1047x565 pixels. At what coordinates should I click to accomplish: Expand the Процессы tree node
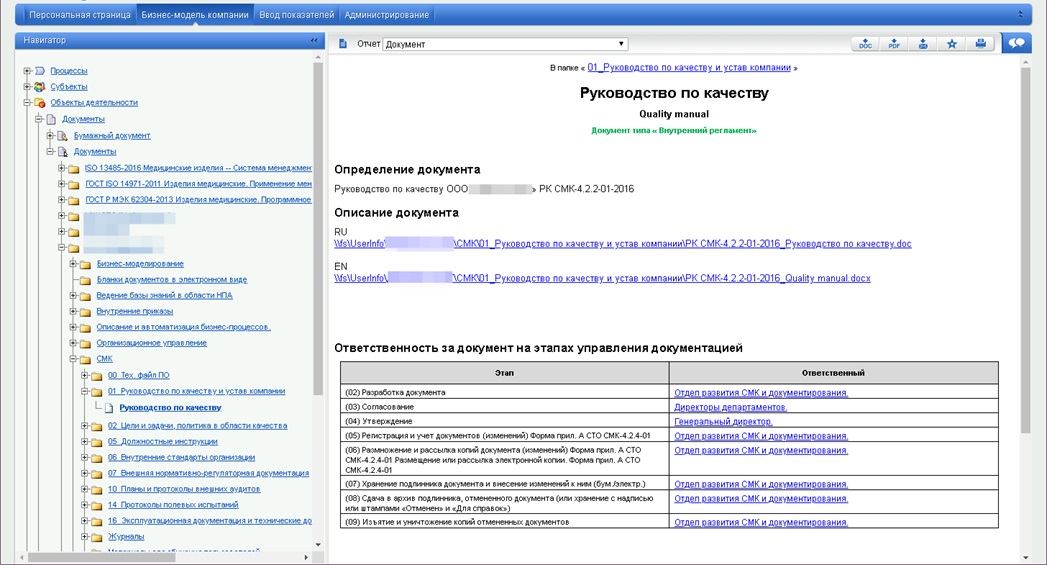26,71
